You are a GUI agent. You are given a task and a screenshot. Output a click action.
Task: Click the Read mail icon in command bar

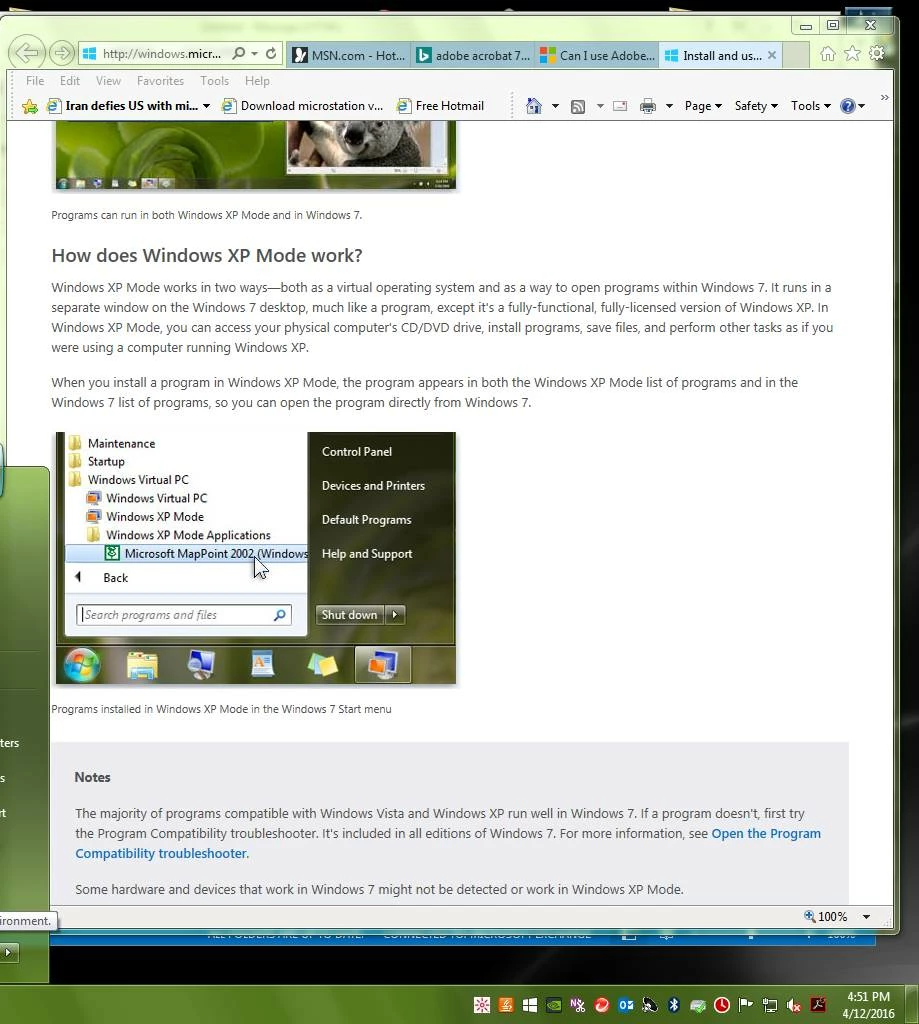pos(620,106)
